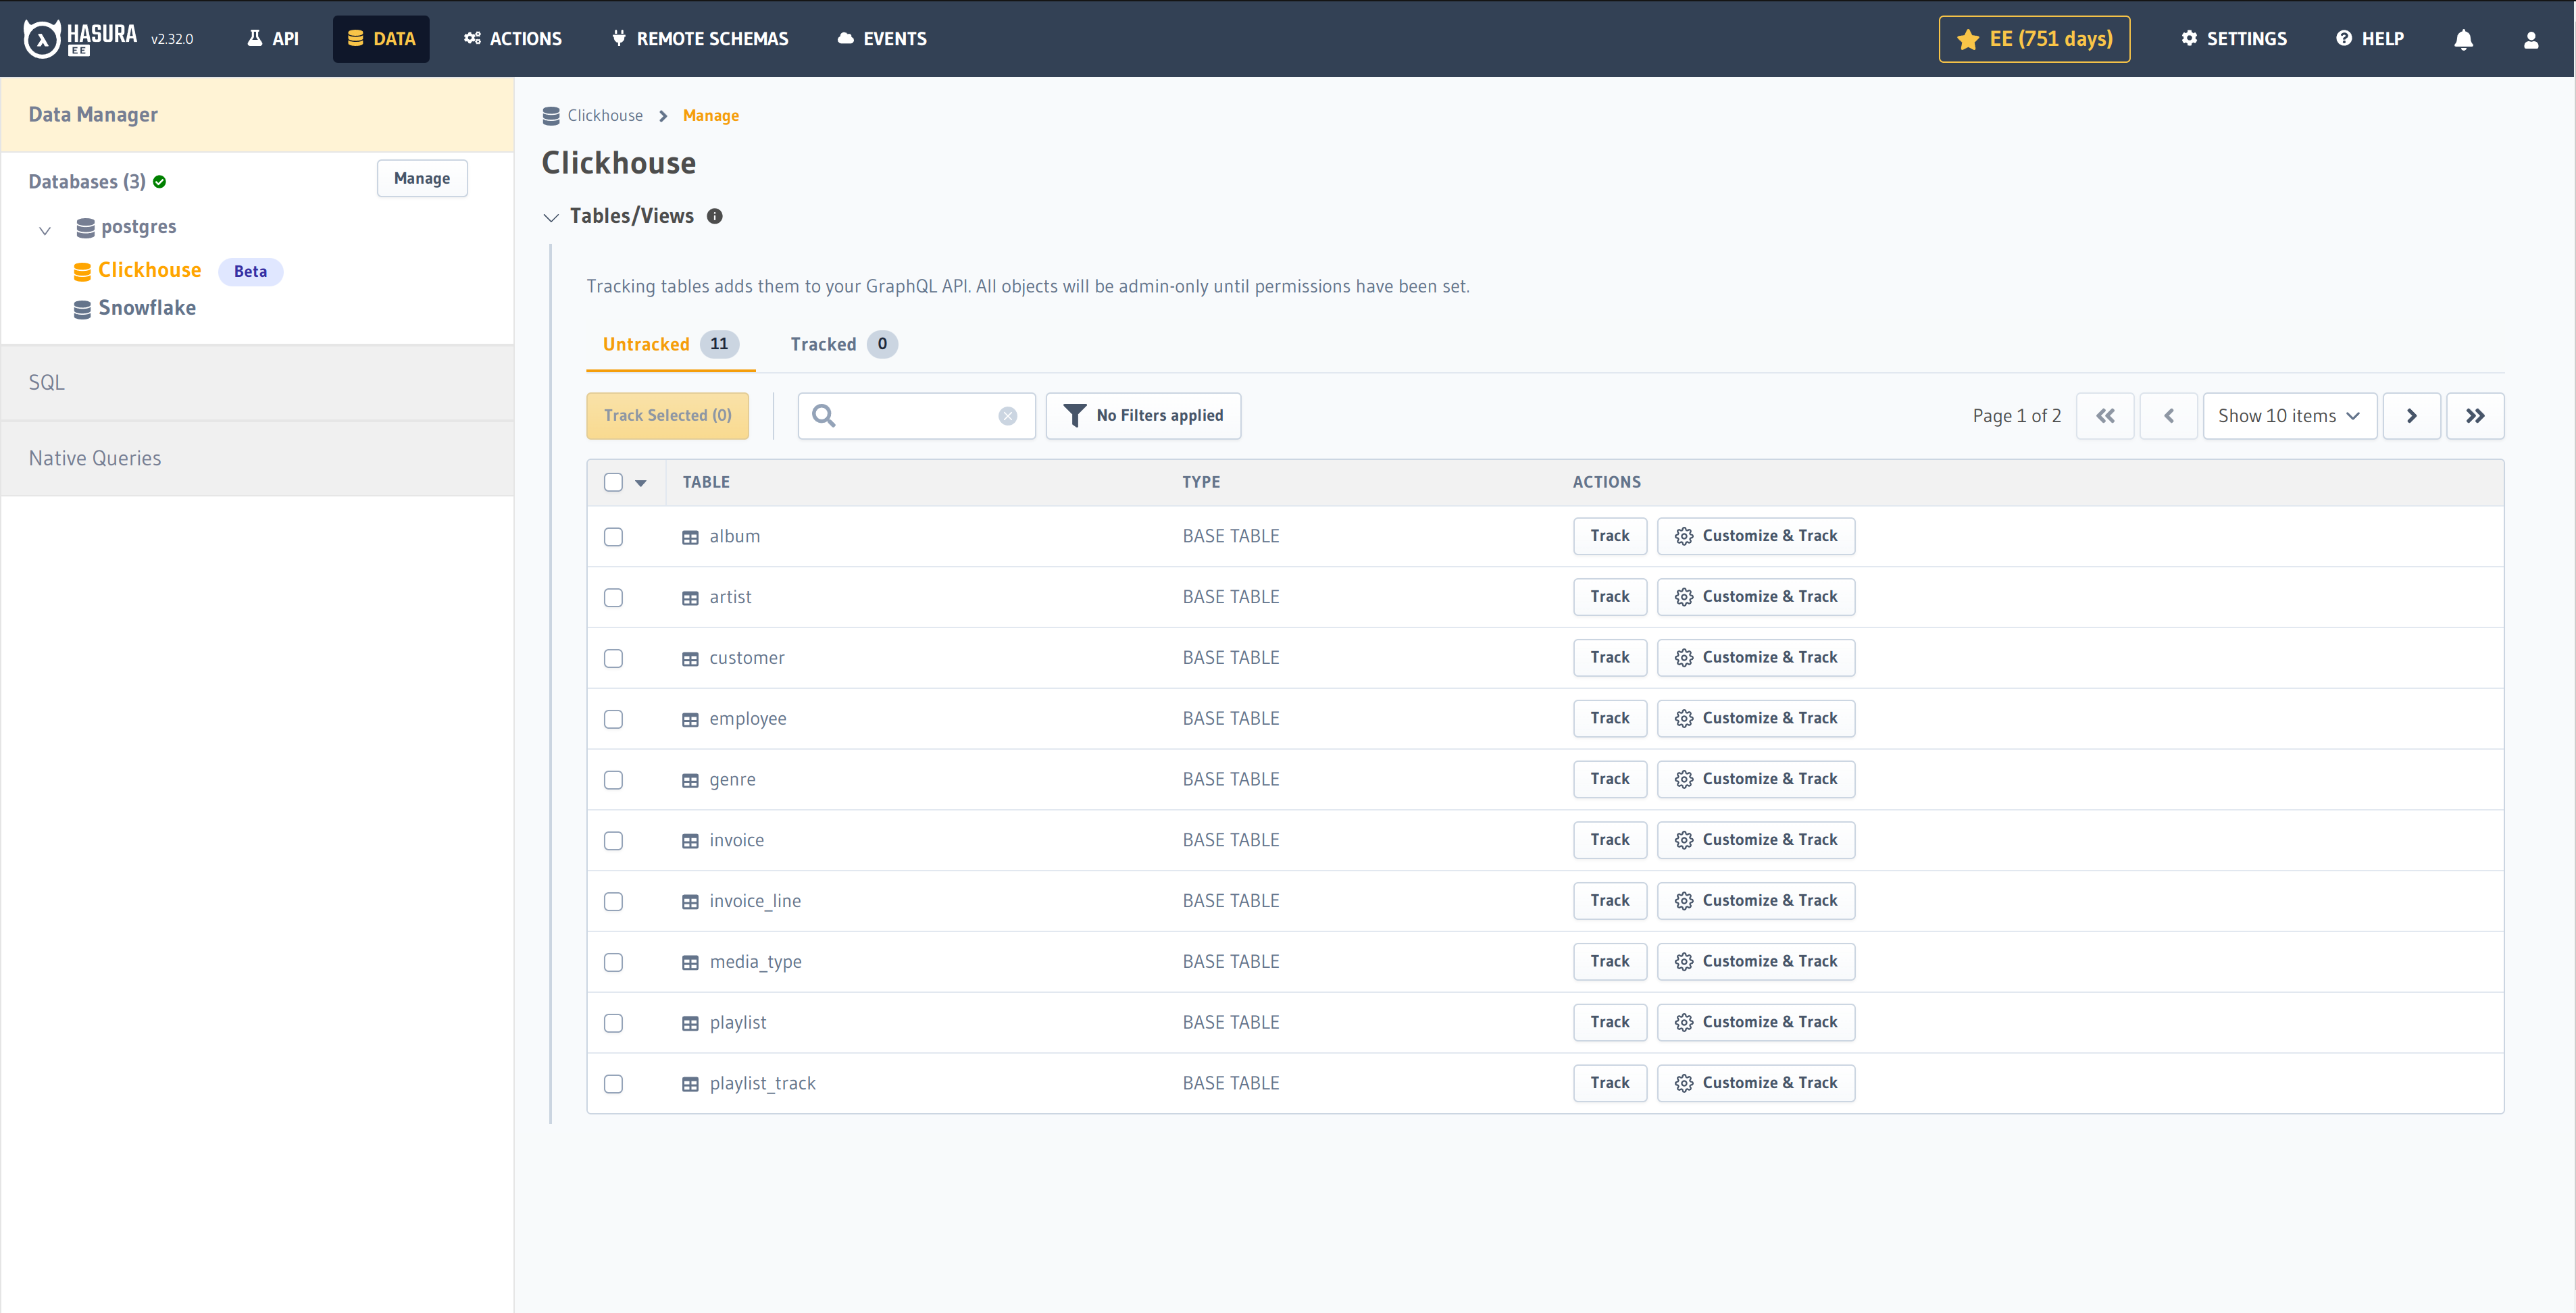Viewport: 2576px width, 1313px height.
Task: Collapse the Tables/Views section chevron
Action: coord(551,217)
